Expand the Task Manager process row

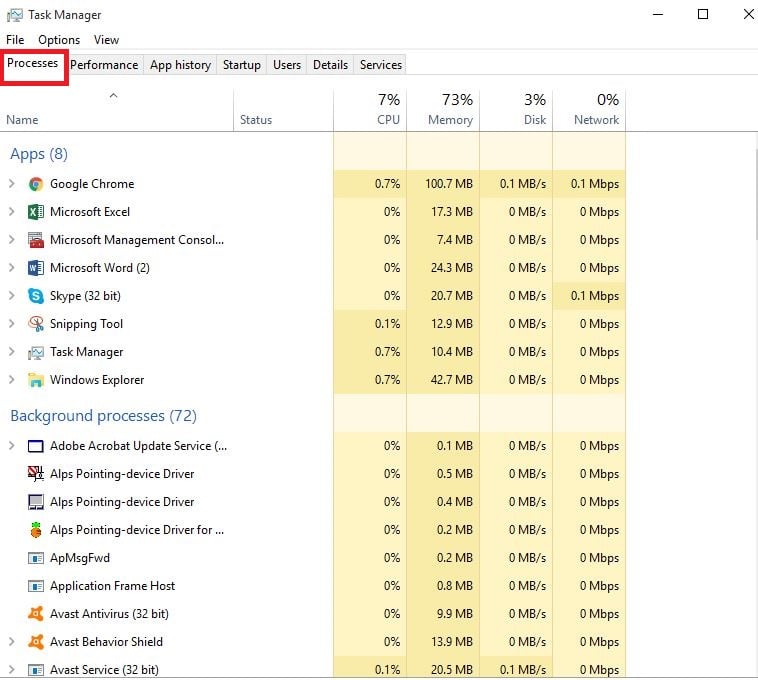coord(12,352)
